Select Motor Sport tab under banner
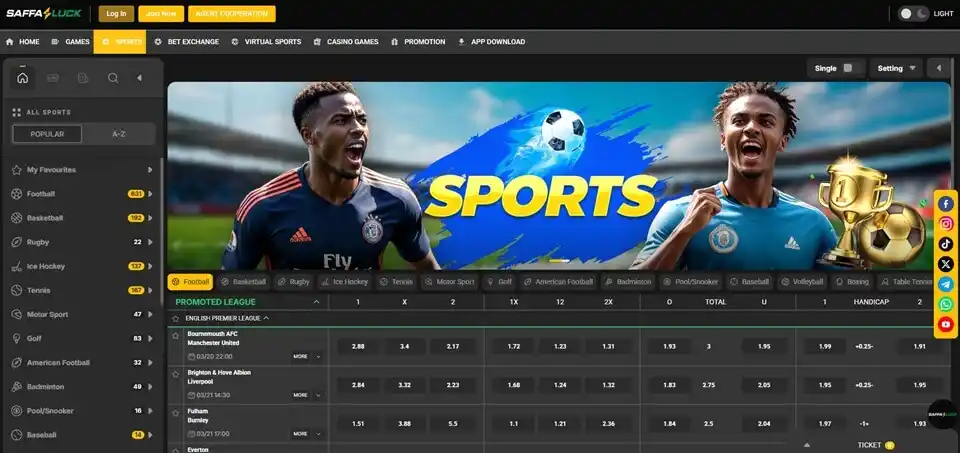Screen dimensions: 960x453 pyautogui.click(x=450, y=282)
